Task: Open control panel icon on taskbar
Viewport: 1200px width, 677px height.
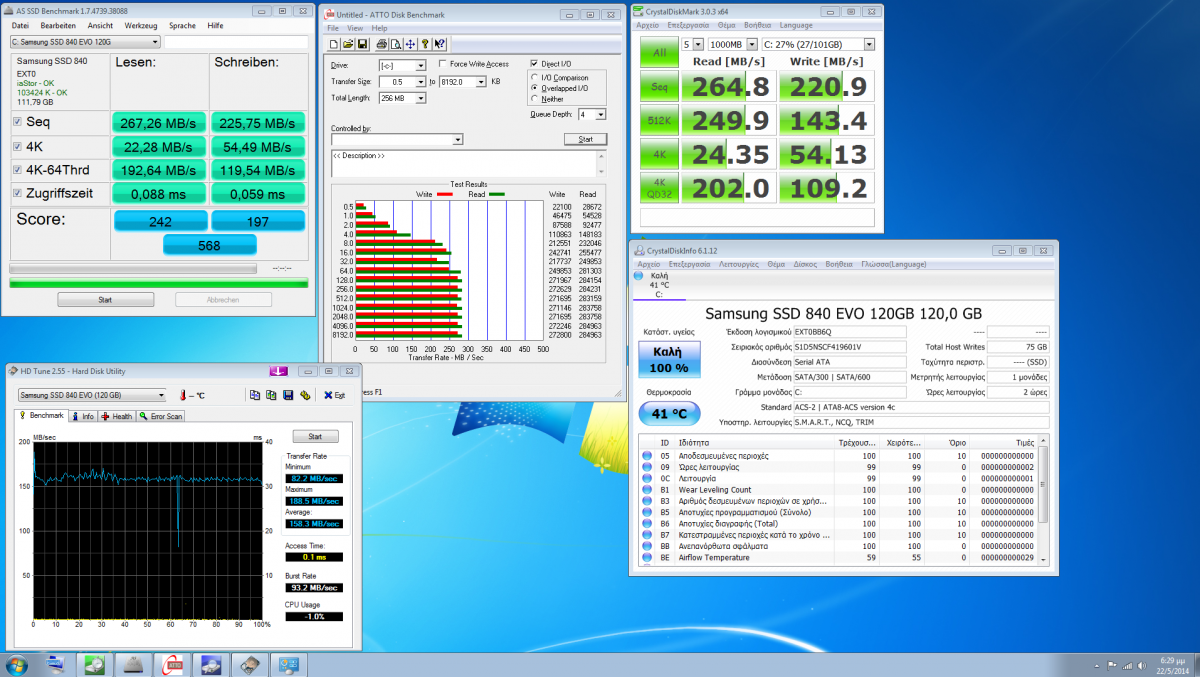Action: (x=289, y=664)
